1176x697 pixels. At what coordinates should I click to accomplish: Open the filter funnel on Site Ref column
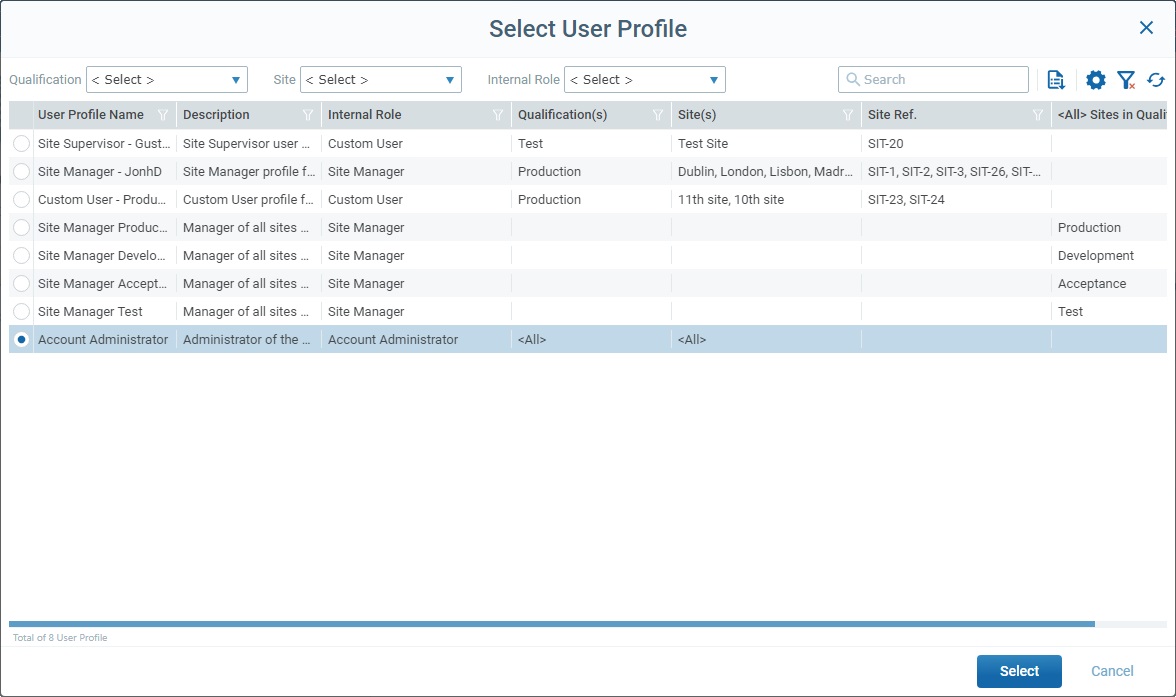(x=1037, y=115)
